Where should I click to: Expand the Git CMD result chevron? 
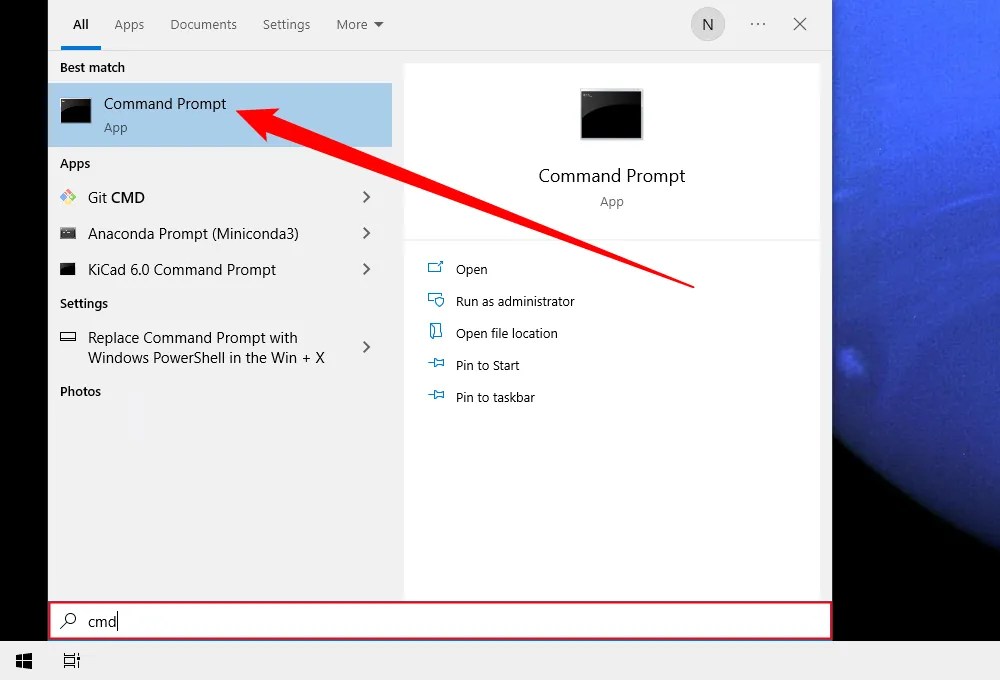pos(367,197)
